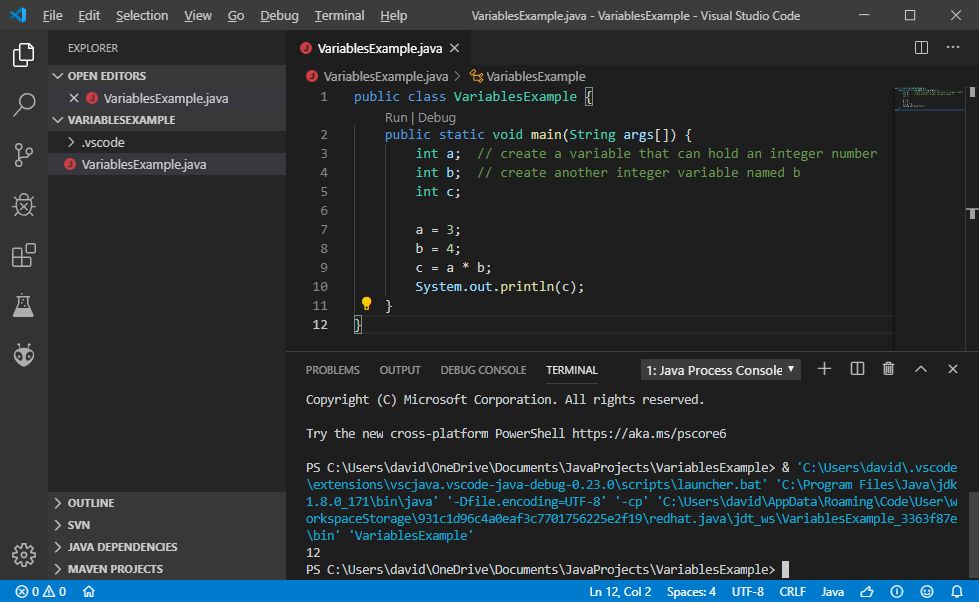Open the PlatformIO alien icon view

coord(24,355)
